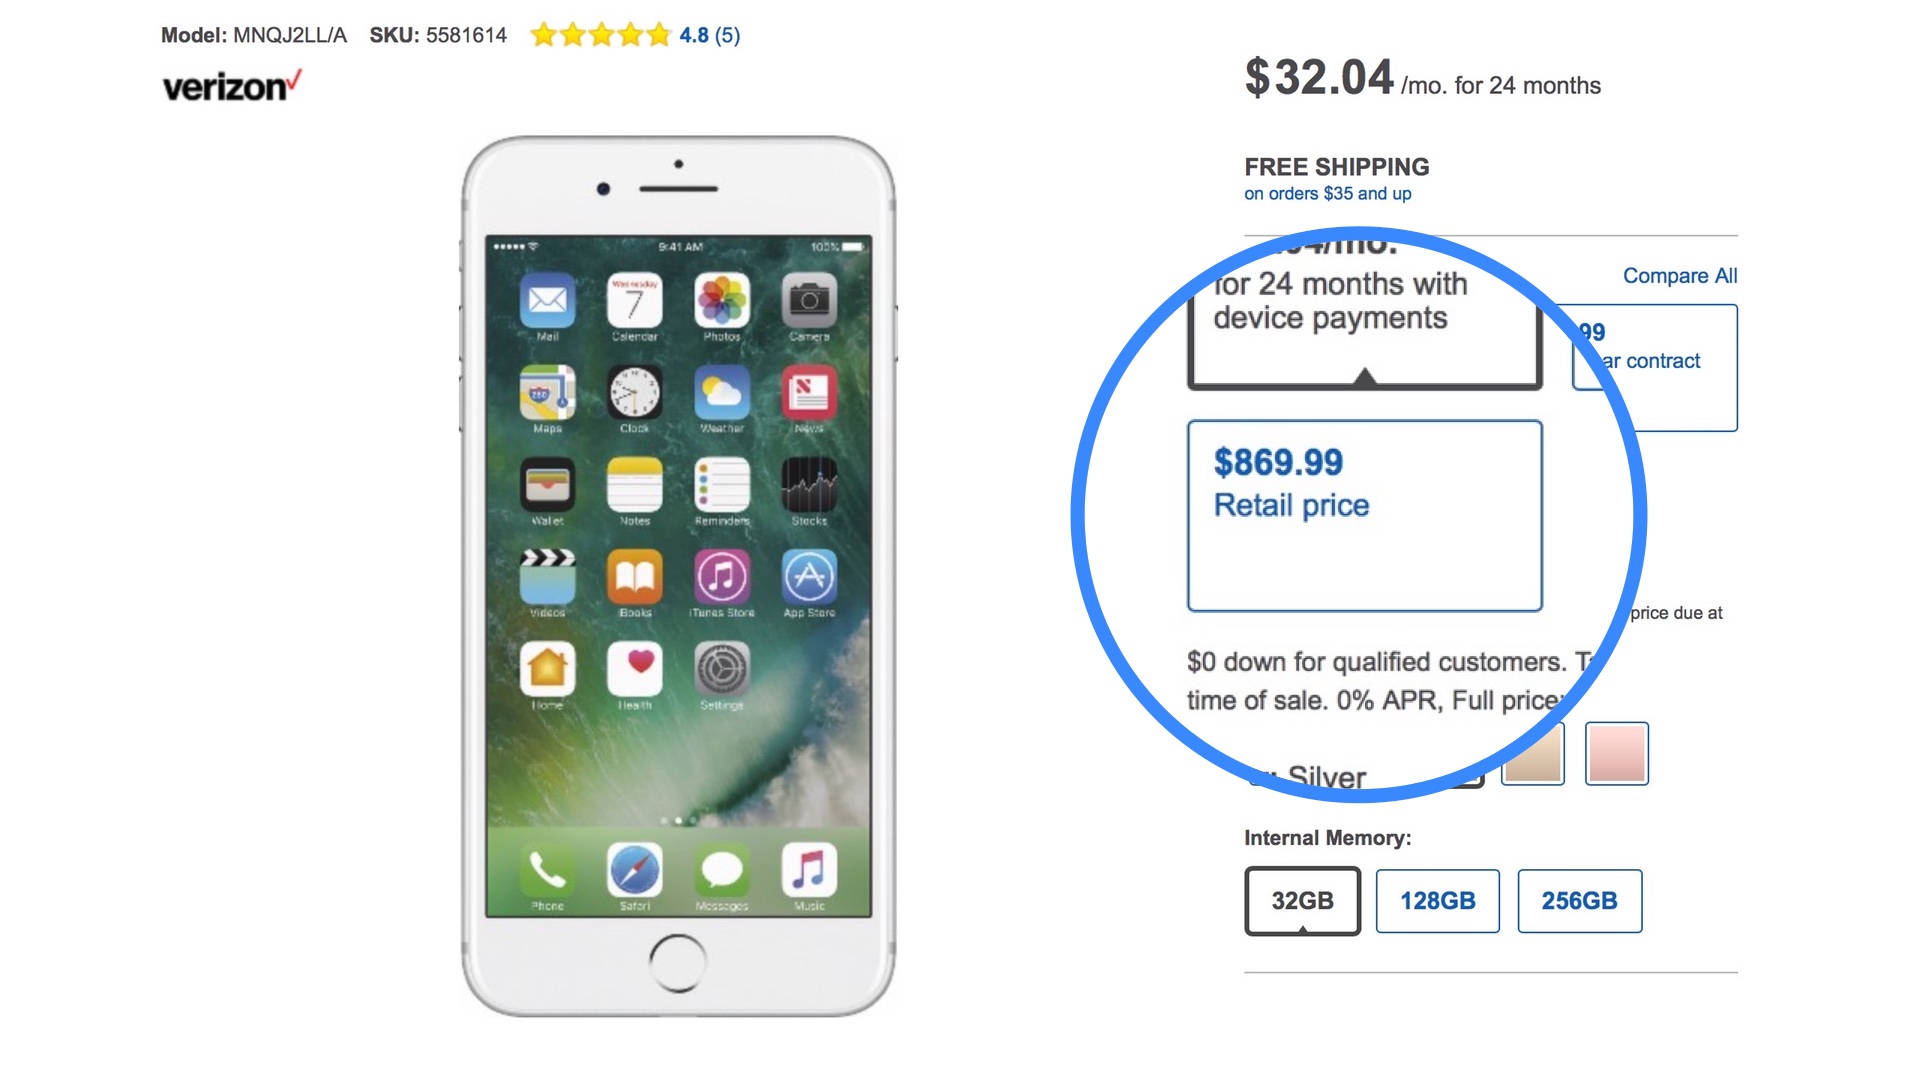1920x1080 pixels.
Task: Tap the Safari icon in dock
Action: (634, 870)
